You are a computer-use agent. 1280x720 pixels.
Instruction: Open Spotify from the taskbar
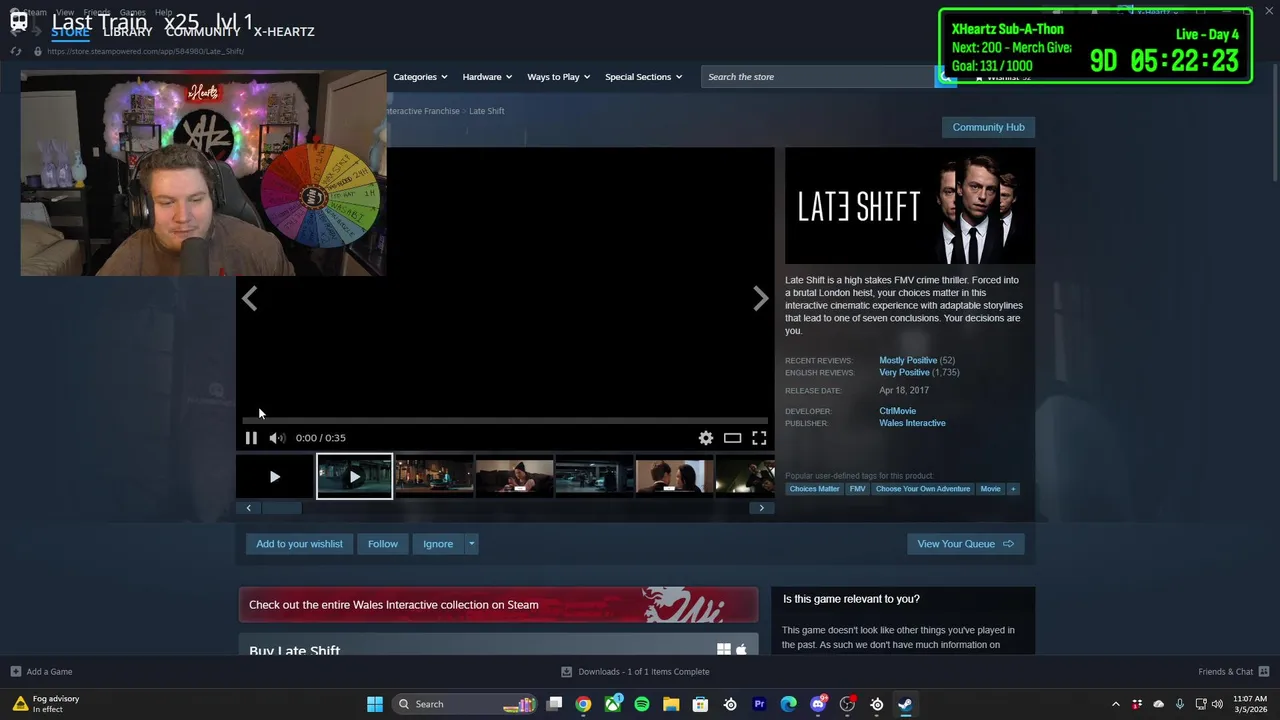pos(642,704)
